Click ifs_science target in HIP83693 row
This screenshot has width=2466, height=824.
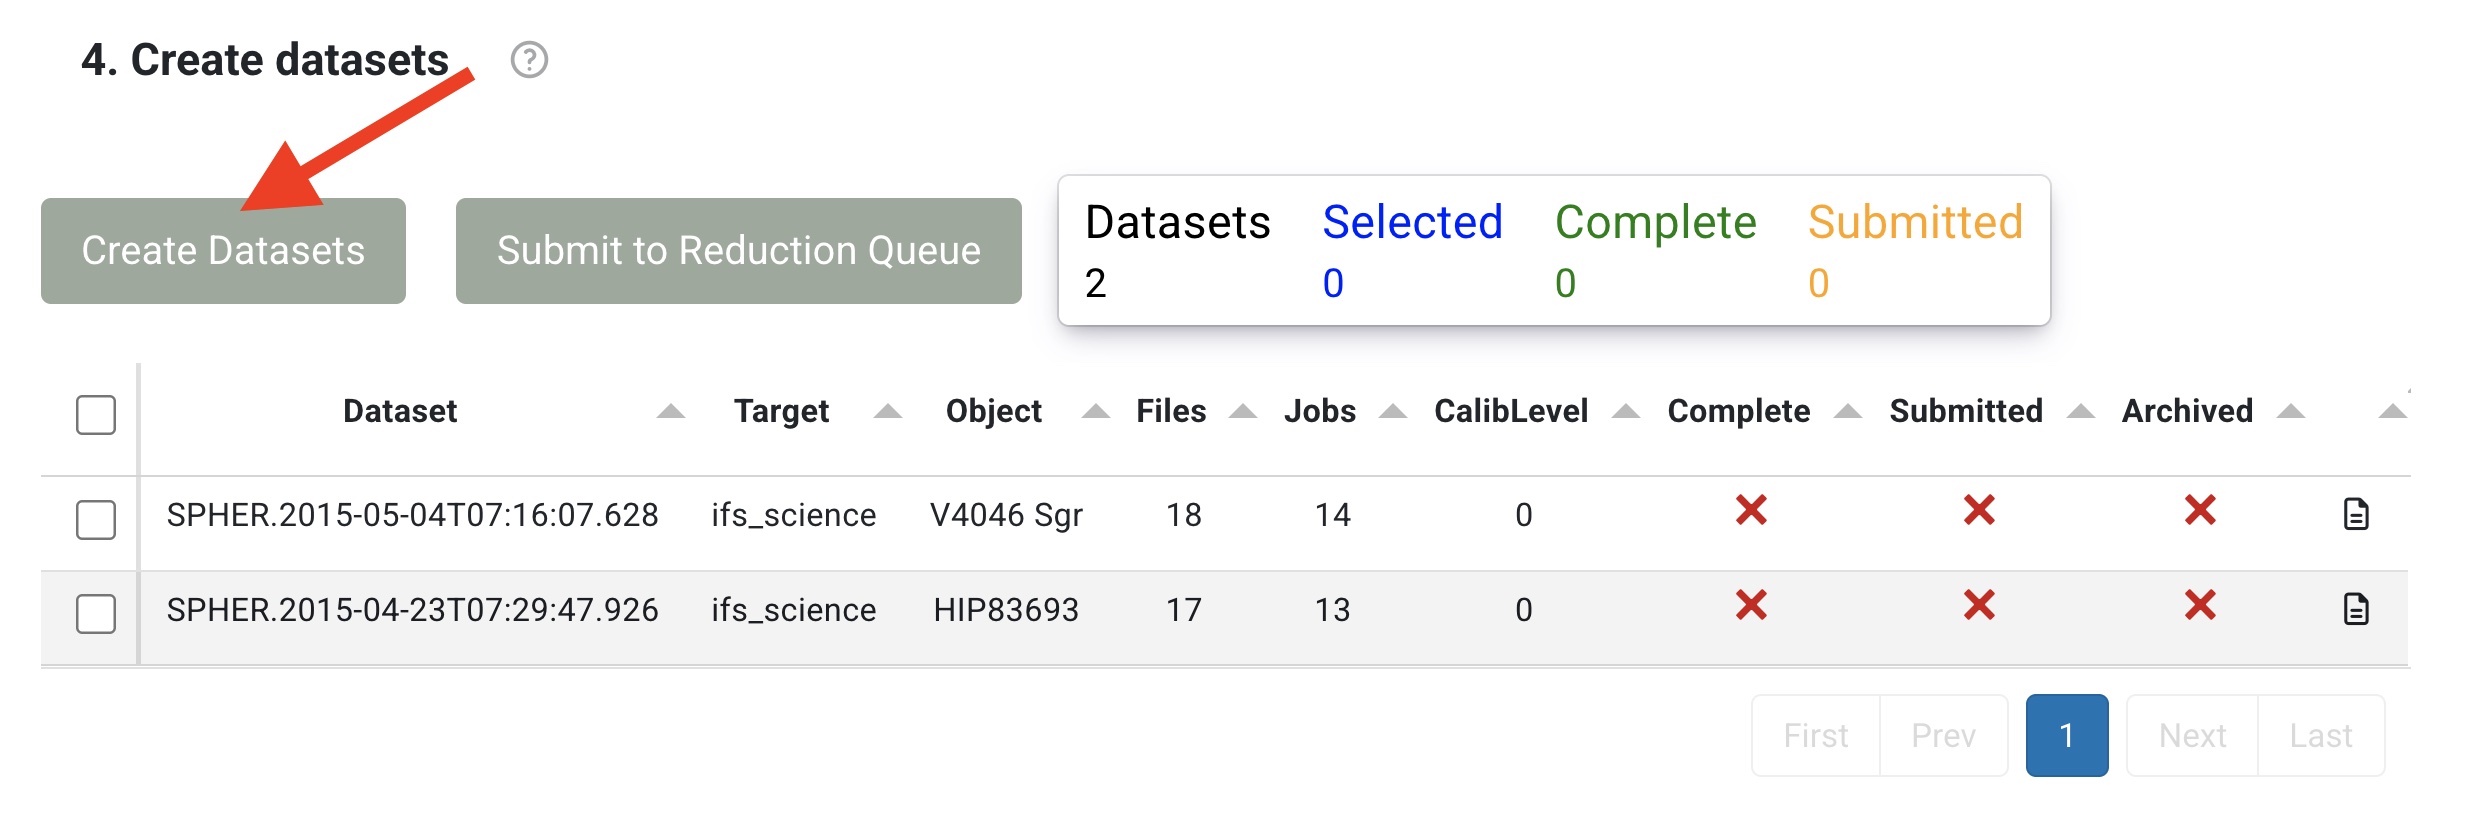click(x=794, y=610)
